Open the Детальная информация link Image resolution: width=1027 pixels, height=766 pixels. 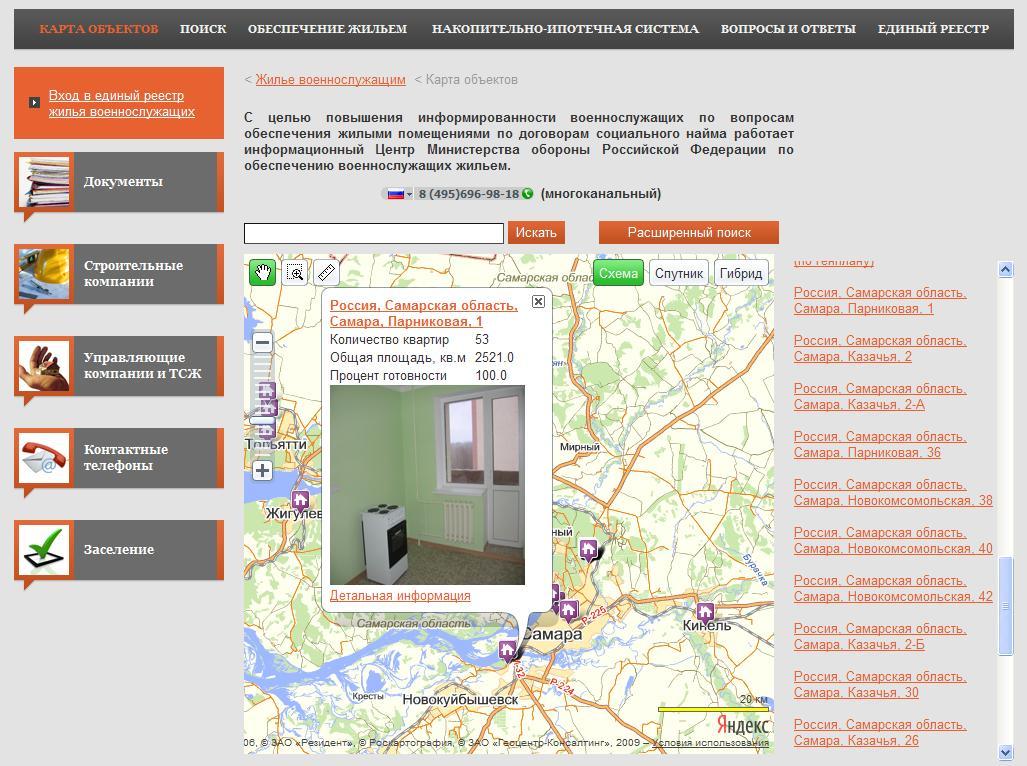(x=400, y=595)
